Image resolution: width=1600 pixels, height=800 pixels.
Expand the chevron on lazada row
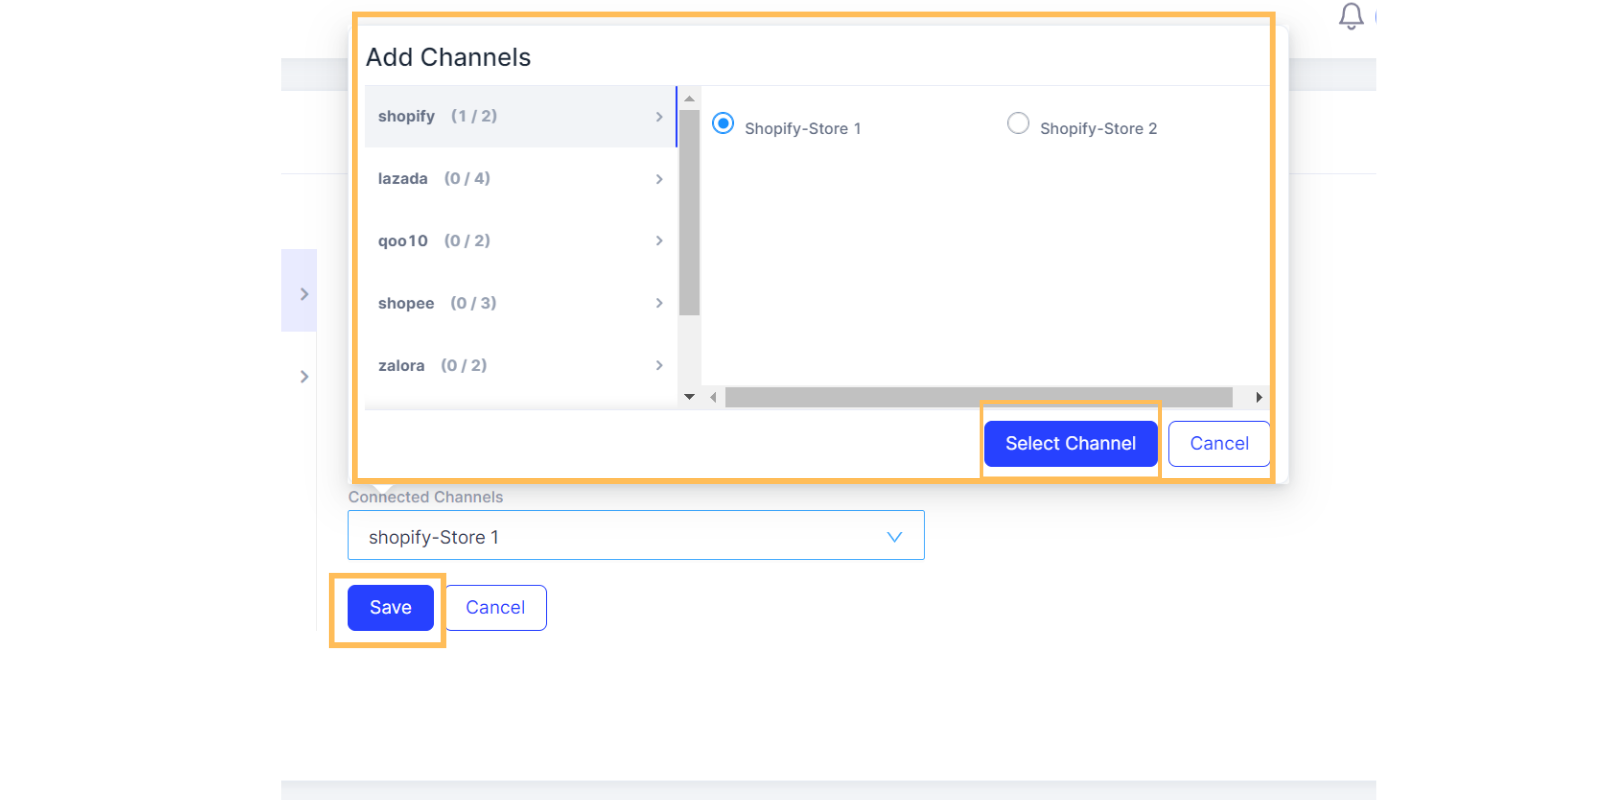(x=659, y=179)
